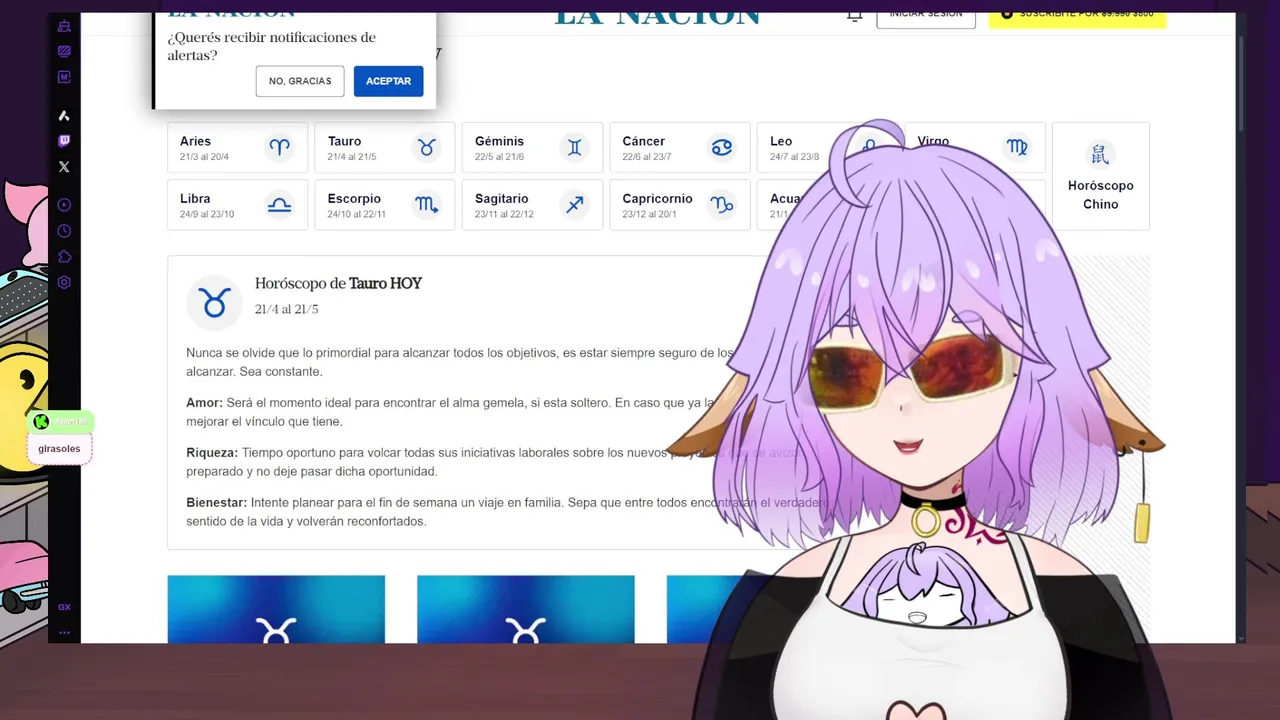Select the Aries sign card
This screenshot has height=720, width=1280.
tap(238, 148)
